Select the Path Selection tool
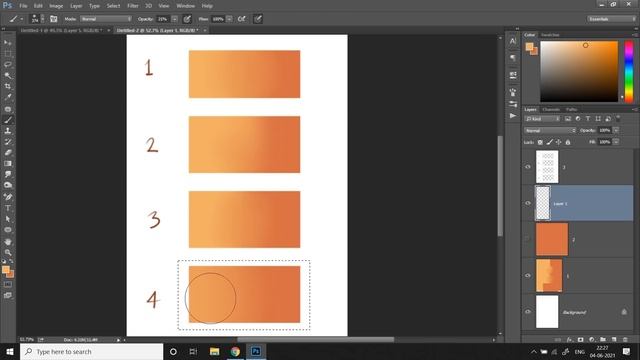 tap(8, 219)
